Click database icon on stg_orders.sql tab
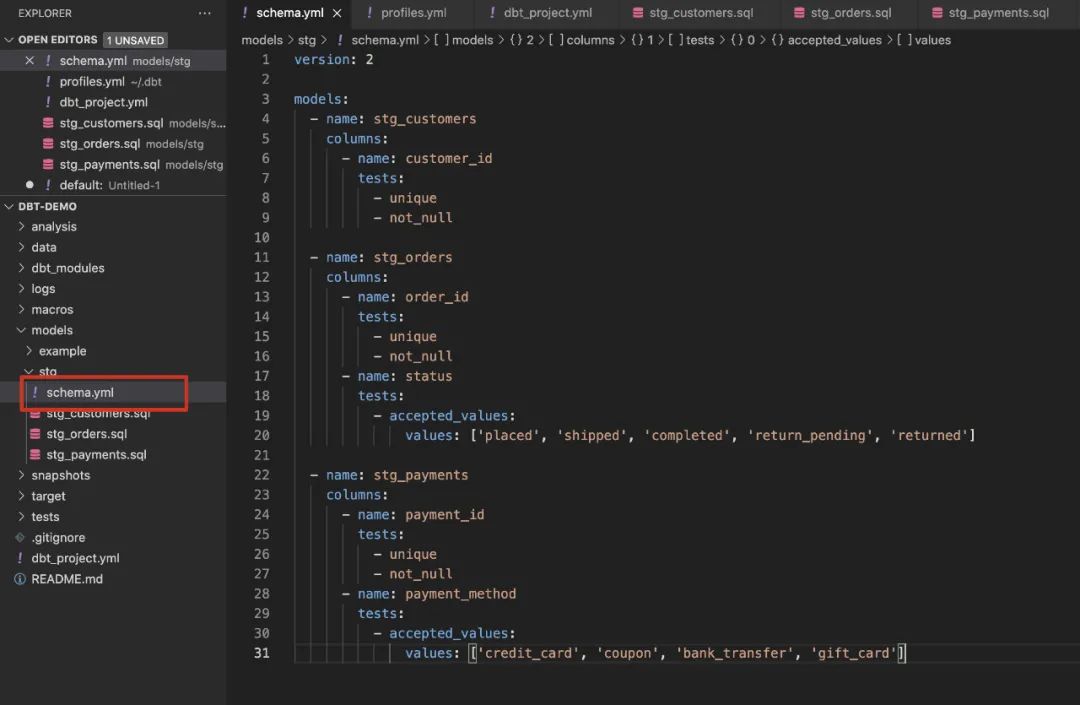The image size is (1080, 705). coord(799,13)
